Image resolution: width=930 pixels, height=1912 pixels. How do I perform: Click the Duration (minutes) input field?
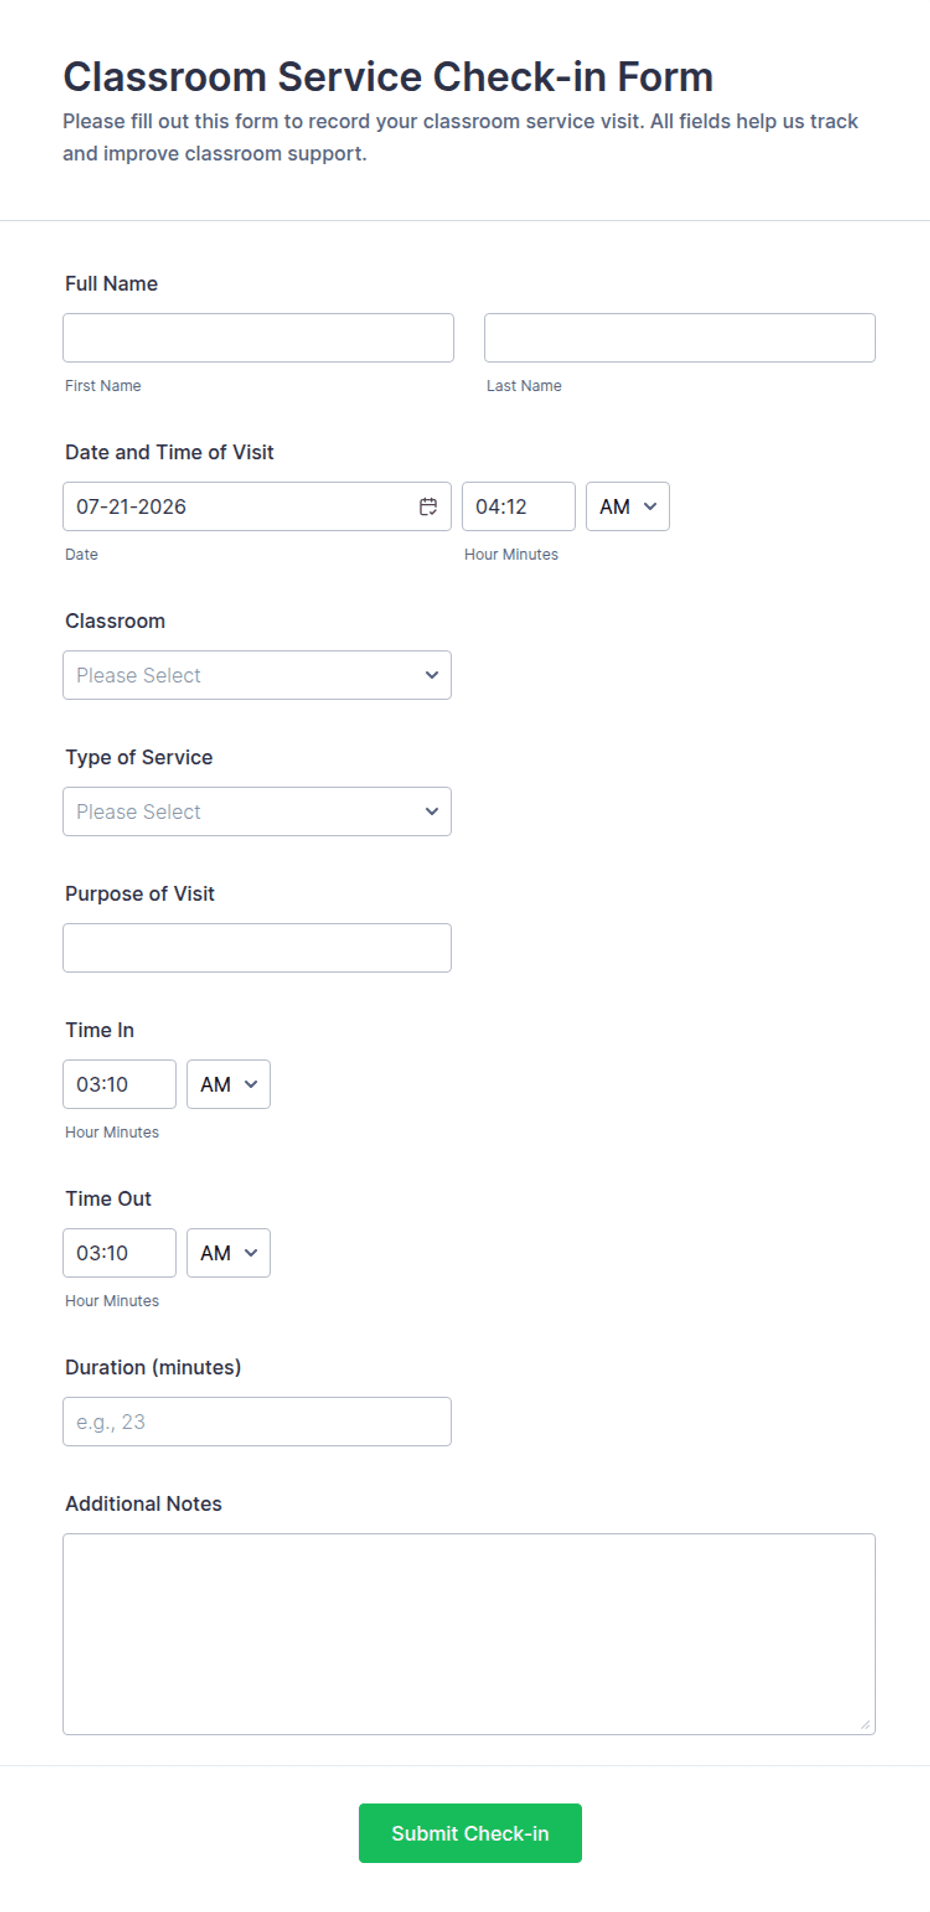[x=257, y=1422]
